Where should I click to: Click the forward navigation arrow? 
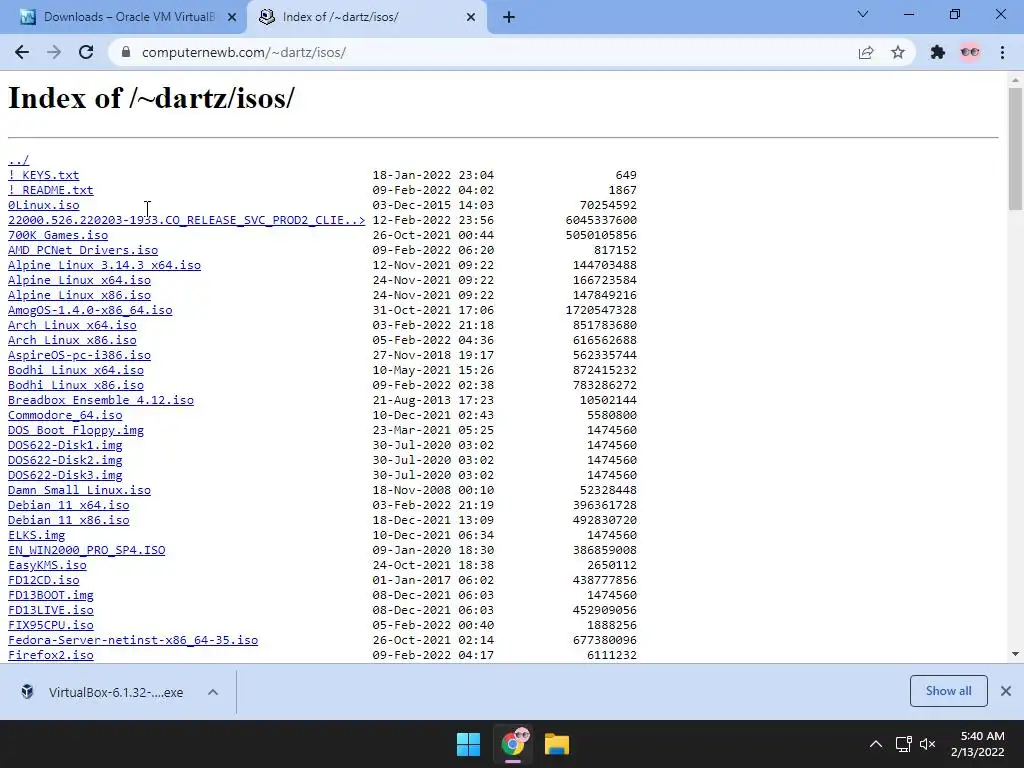pyautogui.click(x=54, y=52)
